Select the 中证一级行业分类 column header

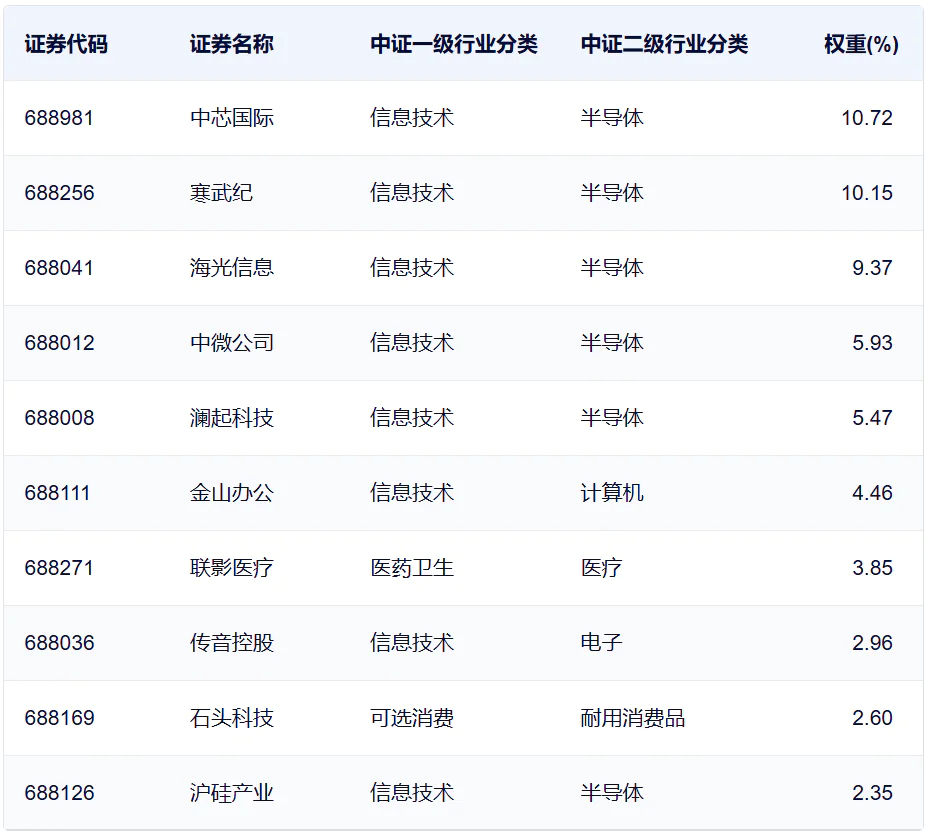(453, 45)
